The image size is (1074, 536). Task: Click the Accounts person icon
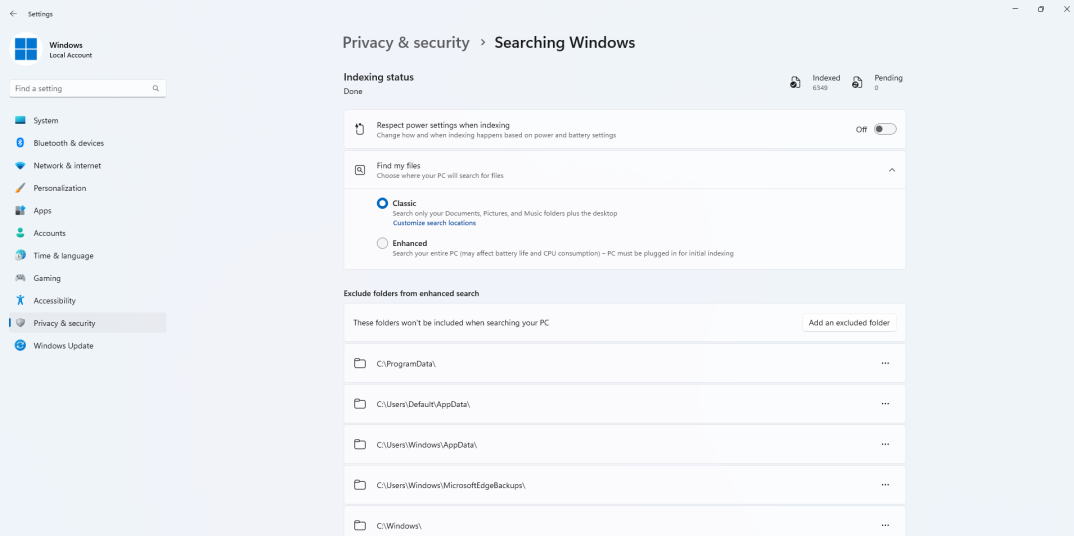(x=21, y=233)
